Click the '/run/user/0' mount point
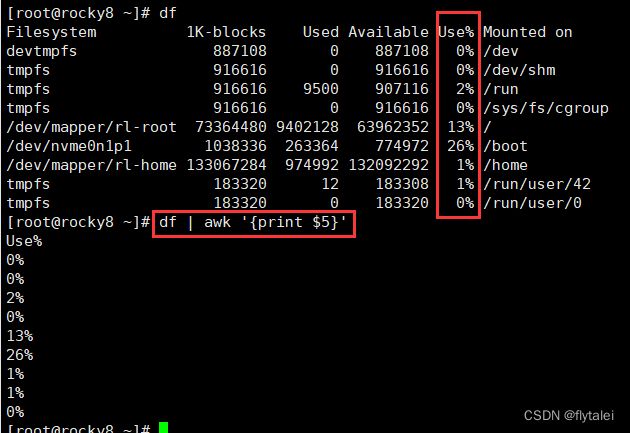This screenshot has width=630, height=433. coord(532,203)
